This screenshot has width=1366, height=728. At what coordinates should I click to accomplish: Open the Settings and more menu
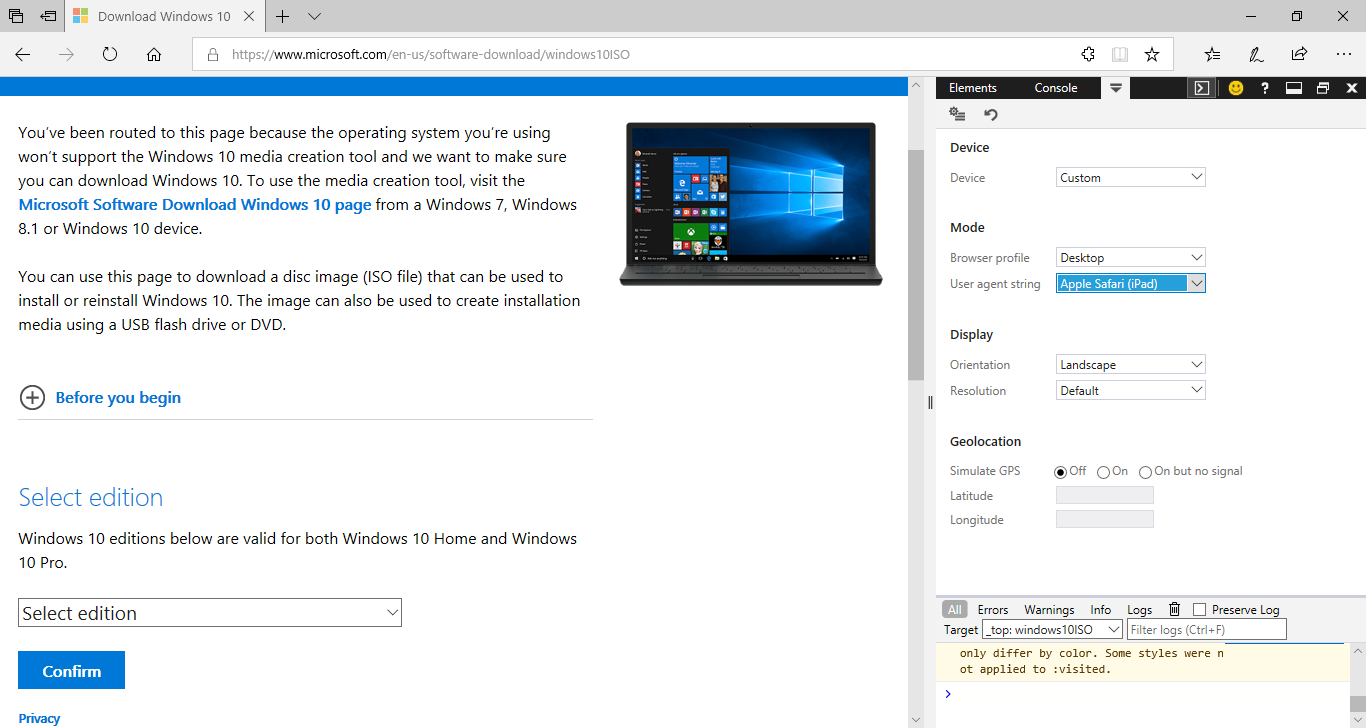[1343, 55]
